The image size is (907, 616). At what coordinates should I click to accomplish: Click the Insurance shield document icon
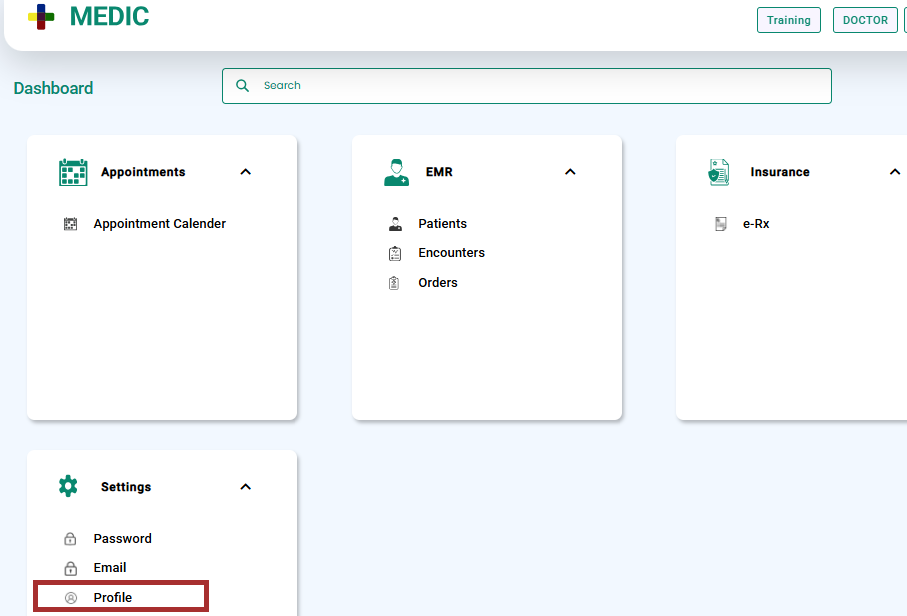click(719, 172)
